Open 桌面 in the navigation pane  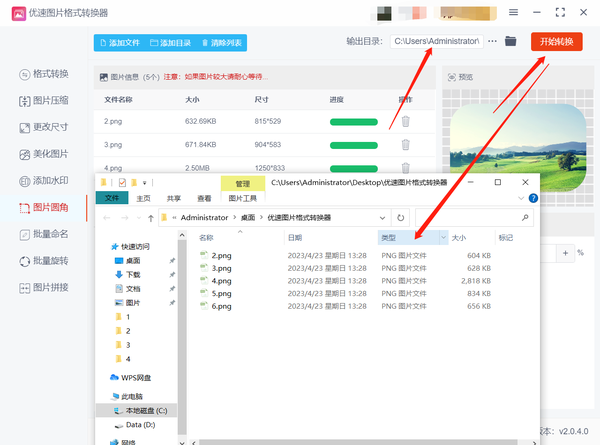[128, 261]
